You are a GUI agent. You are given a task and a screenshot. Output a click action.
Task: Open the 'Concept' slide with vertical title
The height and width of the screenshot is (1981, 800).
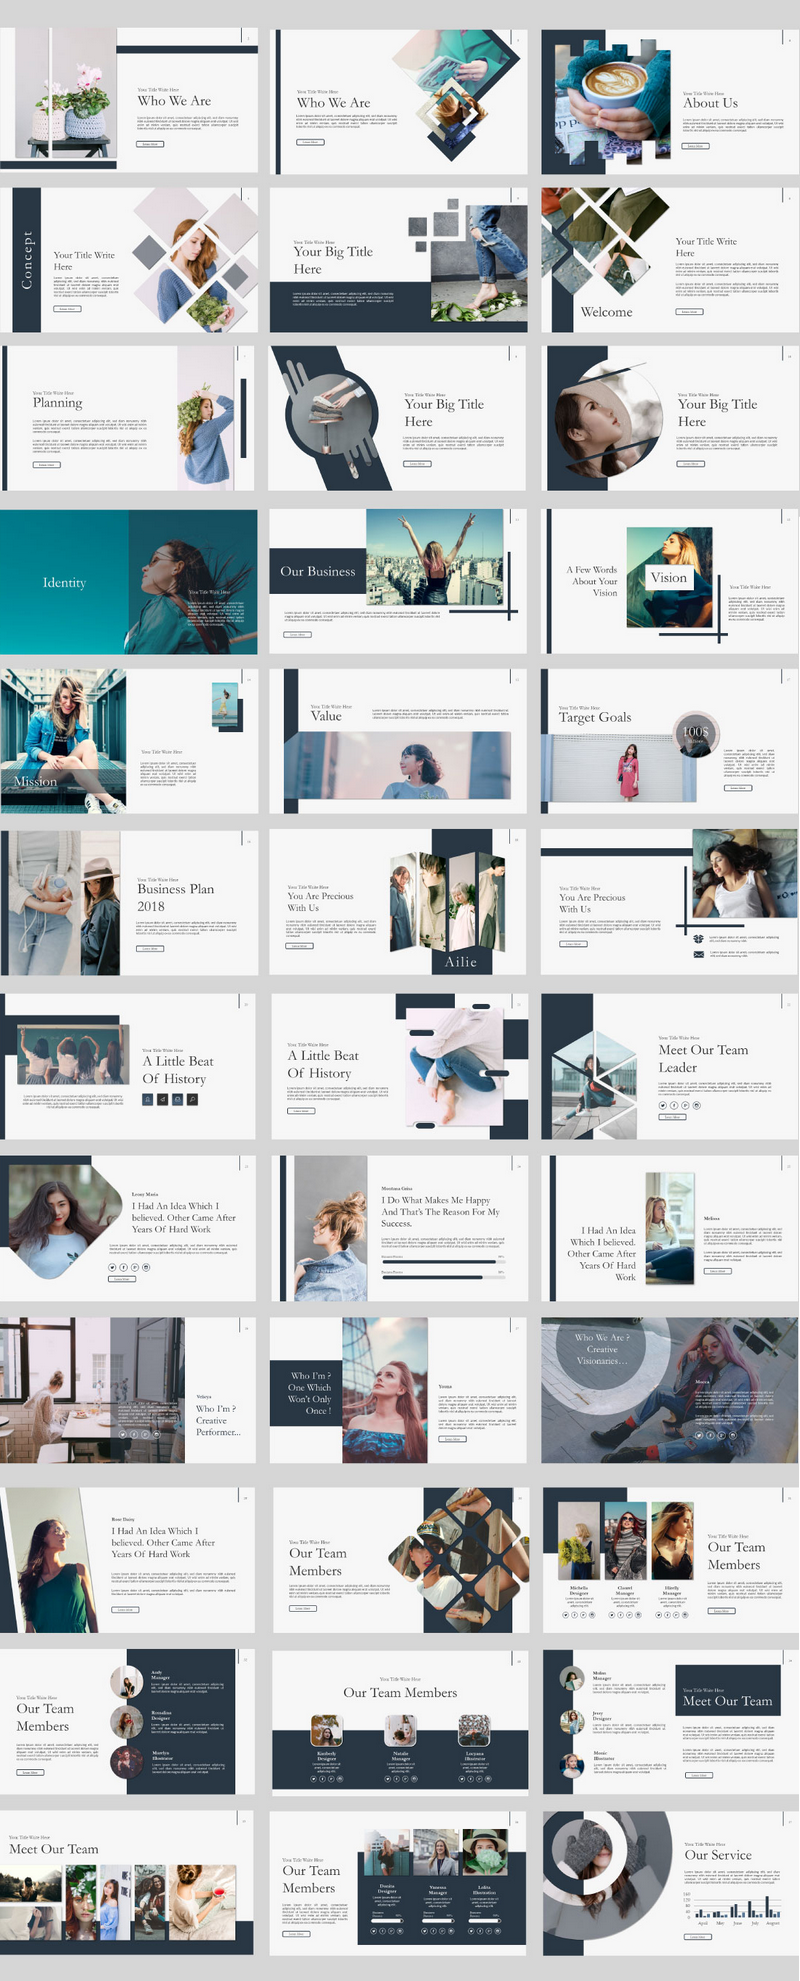pyautogui.click(x=128, y=260)
